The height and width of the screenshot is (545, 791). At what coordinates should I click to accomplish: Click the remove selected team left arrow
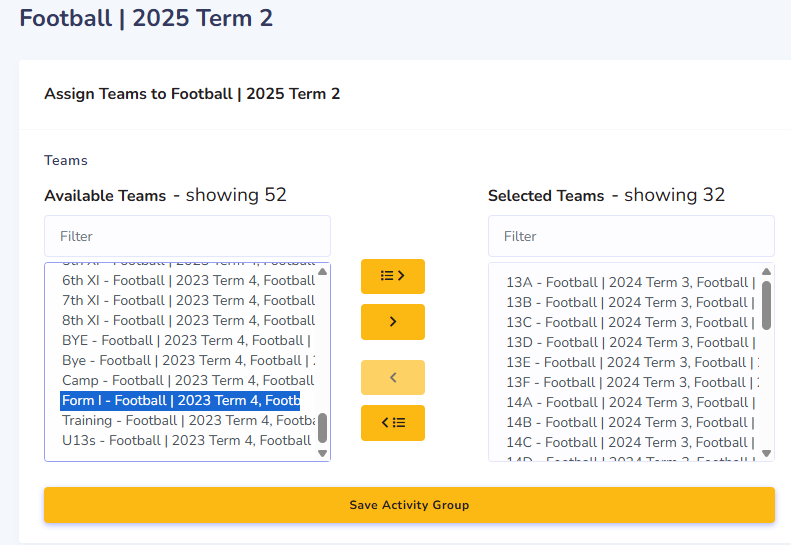pos(392,377)
